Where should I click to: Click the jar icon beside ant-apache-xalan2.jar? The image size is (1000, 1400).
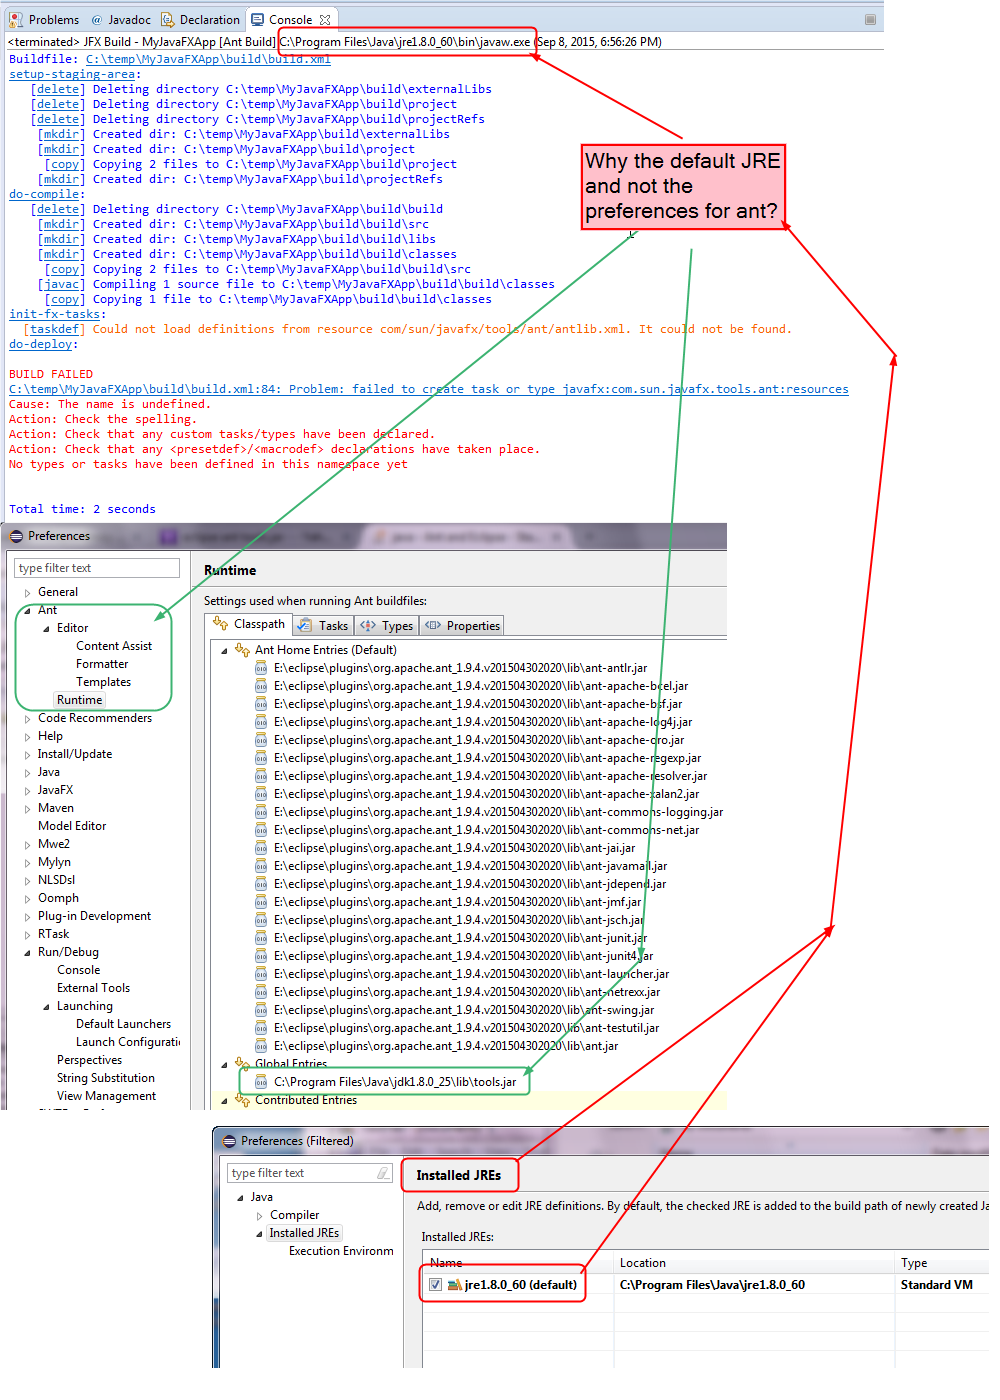pos(261,794)
